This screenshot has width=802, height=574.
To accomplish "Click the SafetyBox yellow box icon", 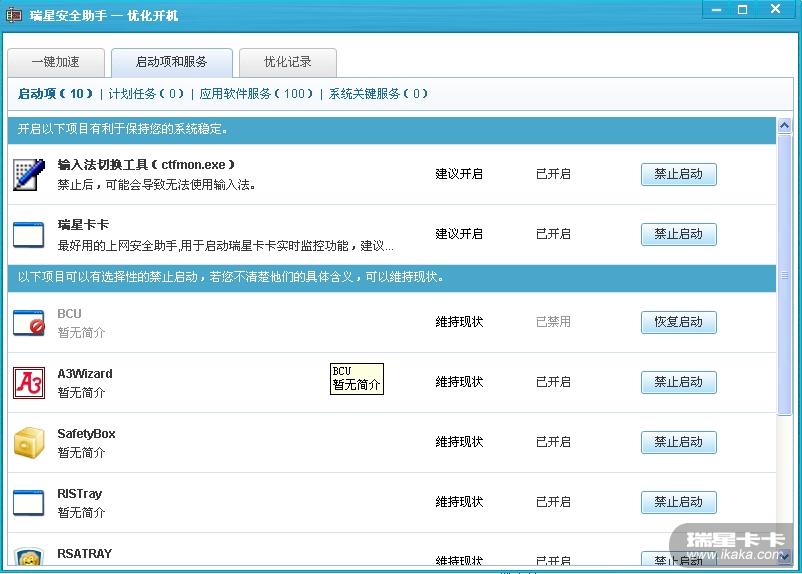I will click(29, 443).
